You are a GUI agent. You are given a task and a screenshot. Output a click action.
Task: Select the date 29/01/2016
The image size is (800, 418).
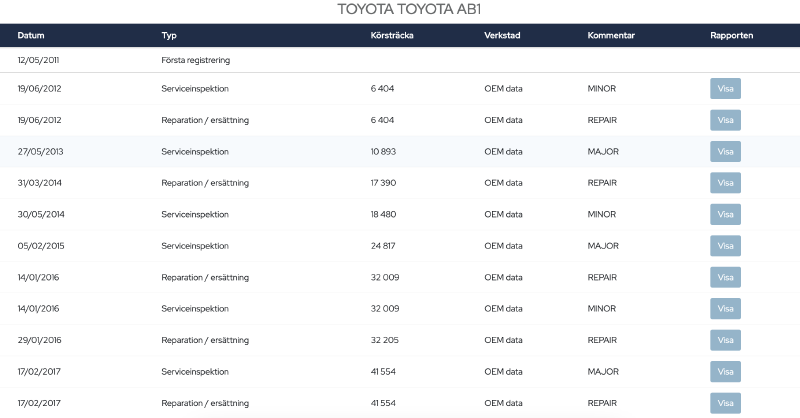pos(39,340)
